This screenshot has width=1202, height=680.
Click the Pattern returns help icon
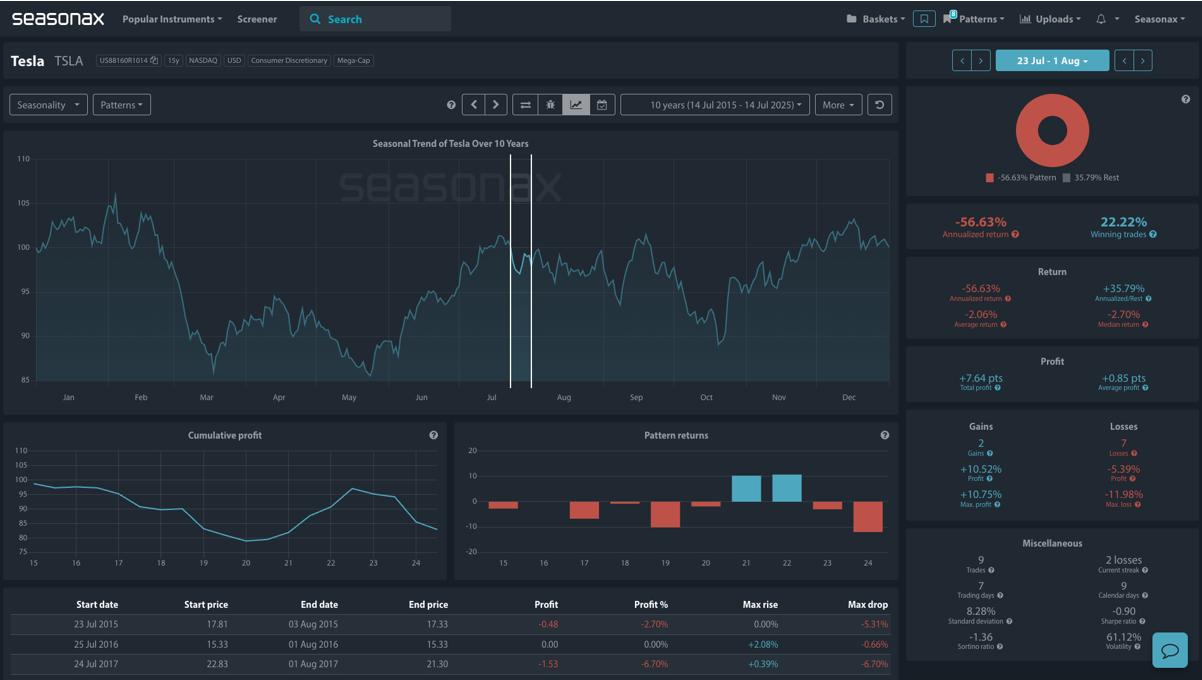click(x=885, y=436)
